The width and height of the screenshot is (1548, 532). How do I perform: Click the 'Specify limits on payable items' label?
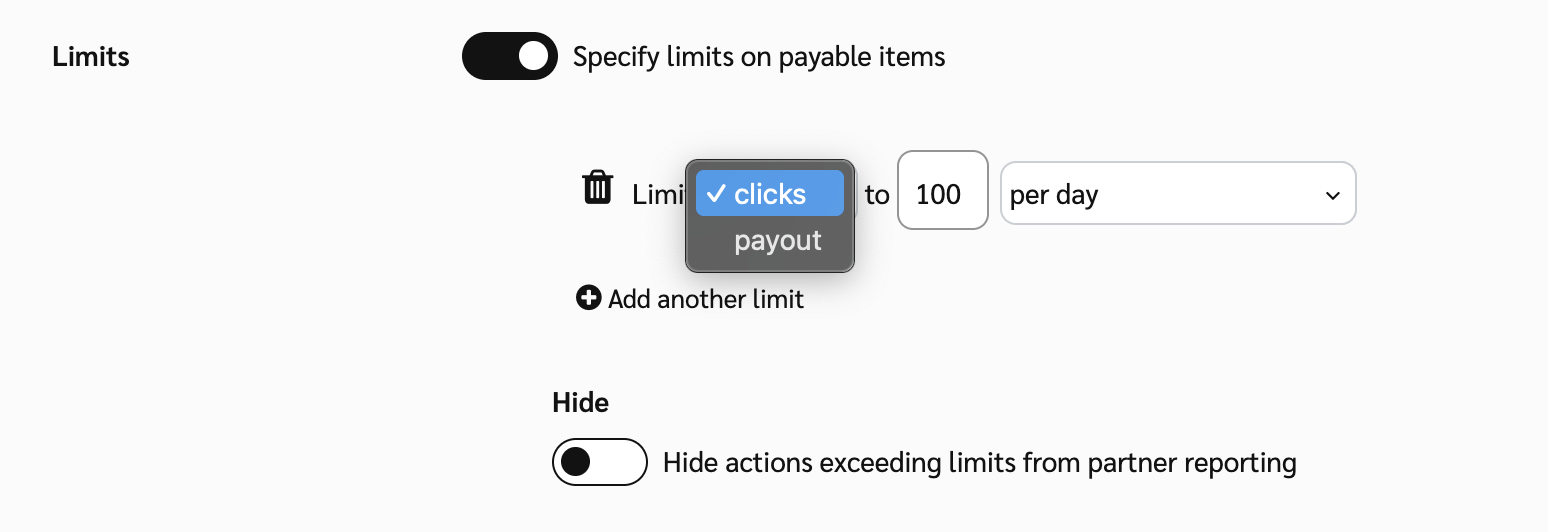(x=759, y=57)
